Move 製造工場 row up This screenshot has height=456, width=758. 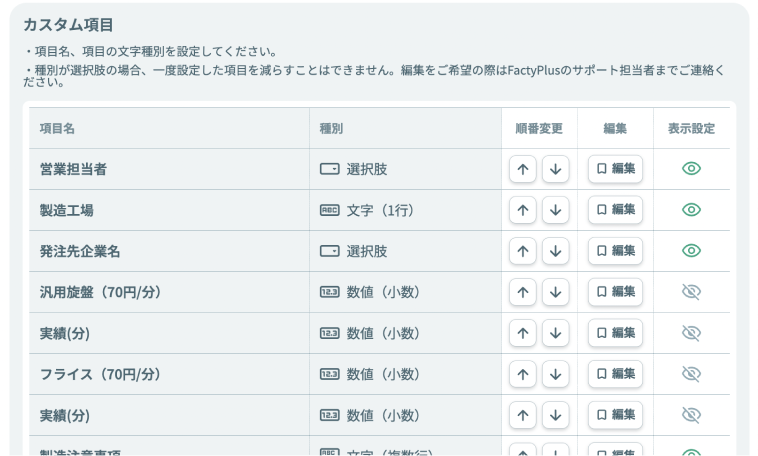523,210
